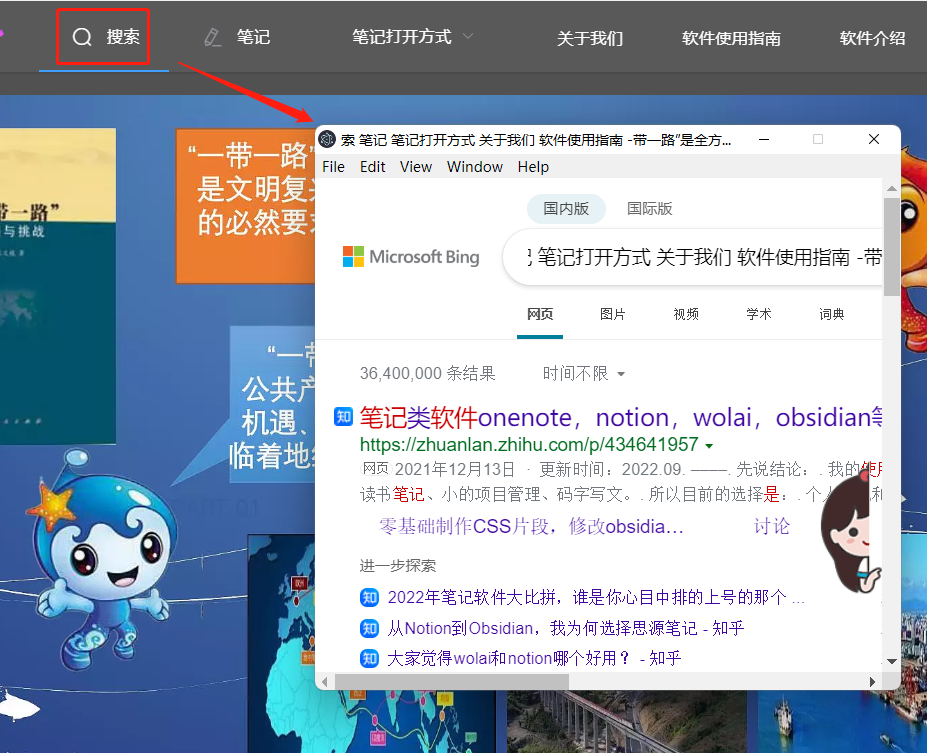Click into the Bing search input box
Image resolution: width=927 pixels, height=753 pixels.
(x=700, y=258)
